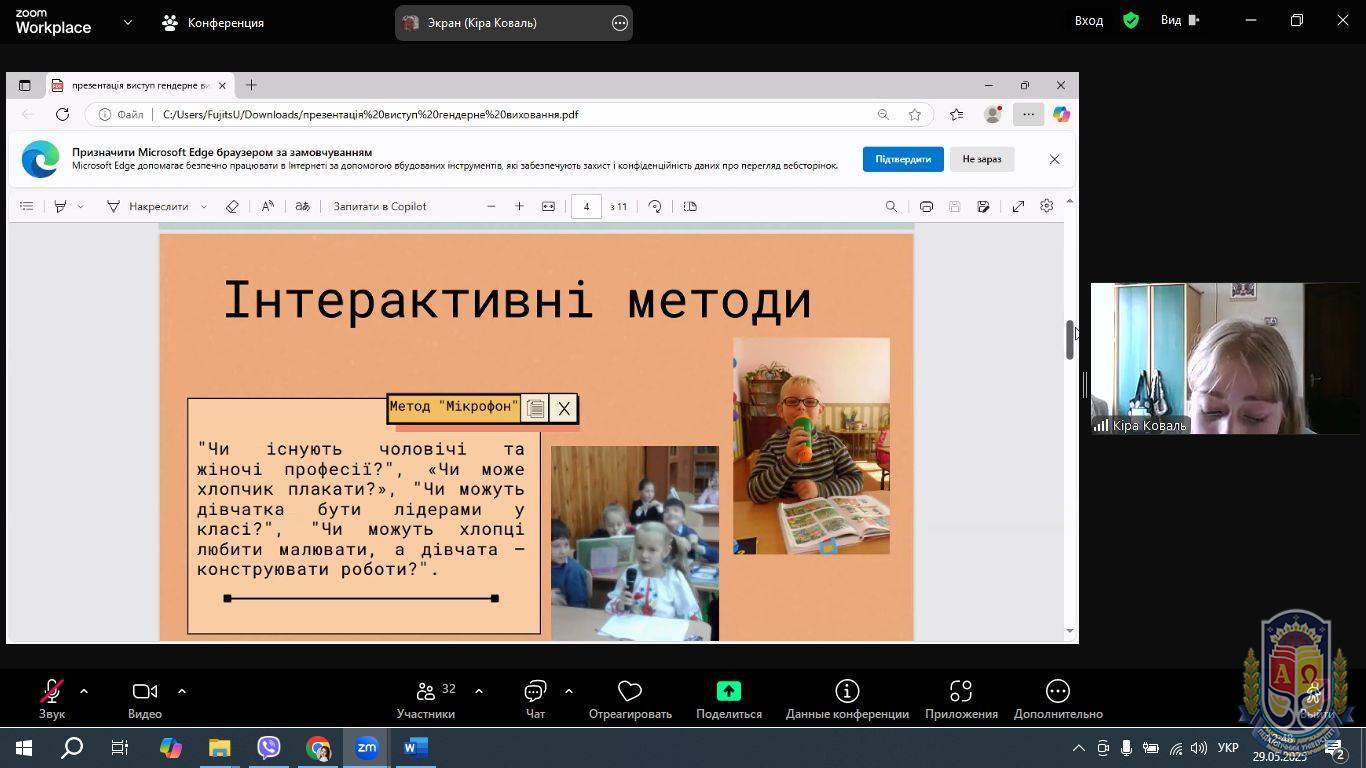Select the PDF highlight tool
This screenshot has height=768, width=1366.
(60, 206)
